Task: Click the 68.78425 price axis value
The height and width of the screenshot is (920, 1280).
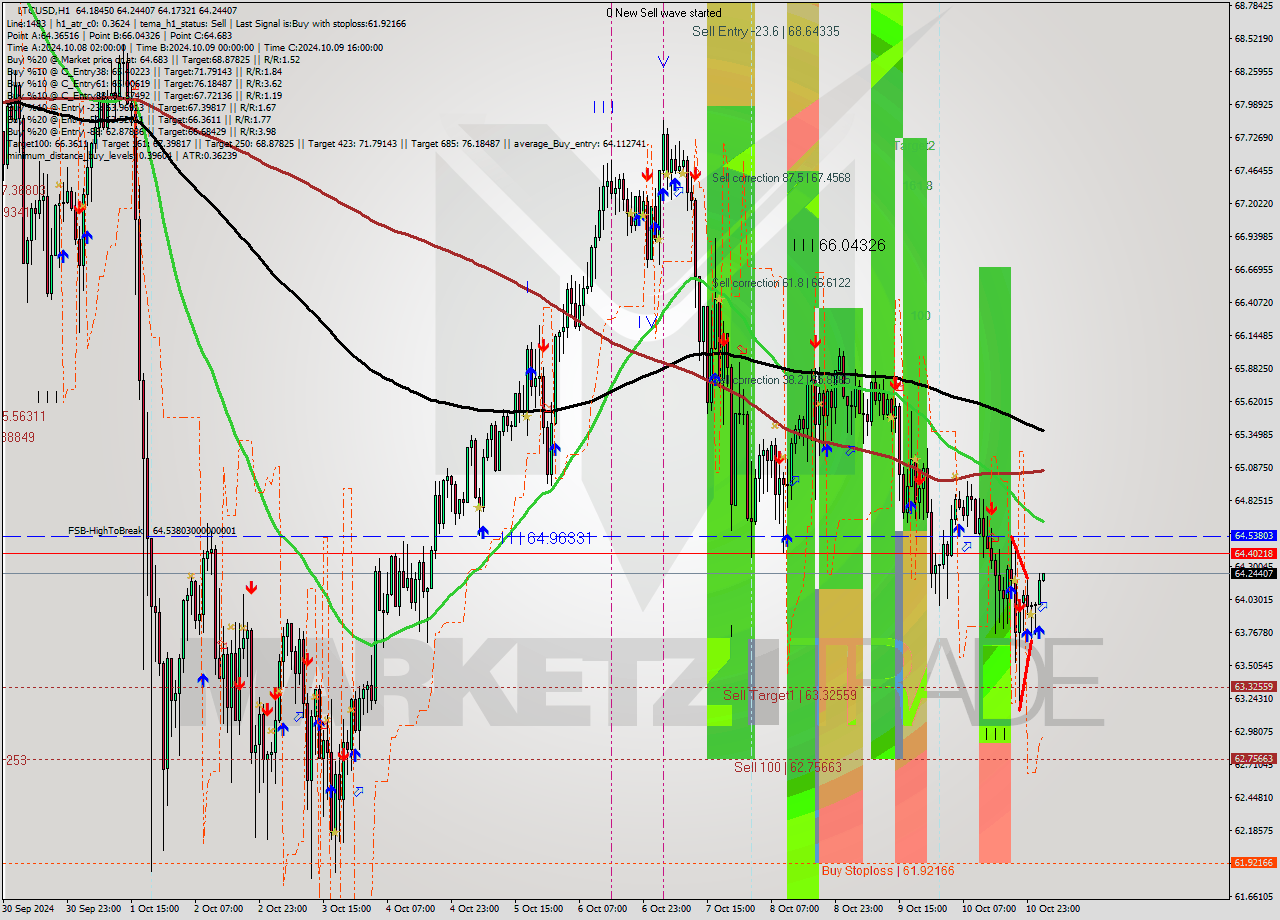Action: [x=1253, y=6]
